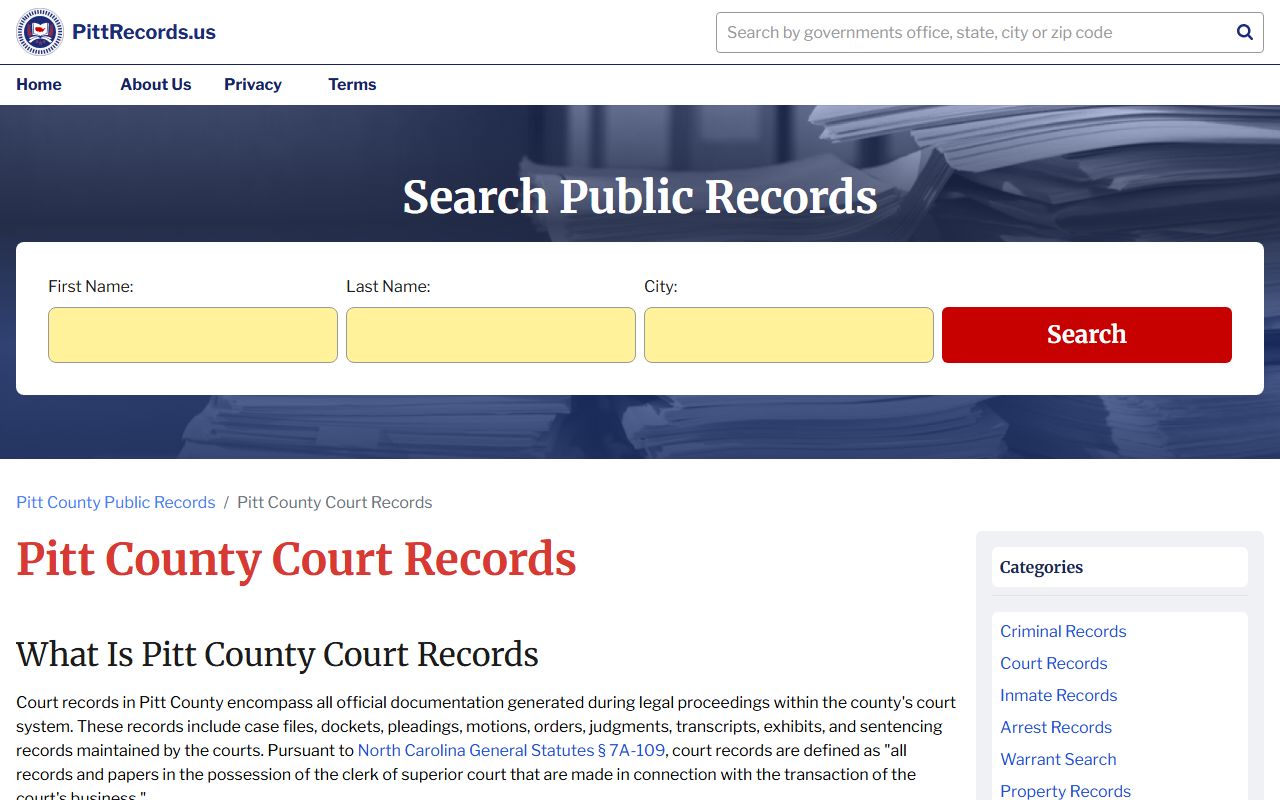1280x800 pixels.
Task: Click the Categories sidebar heading
Action: 1041,567
